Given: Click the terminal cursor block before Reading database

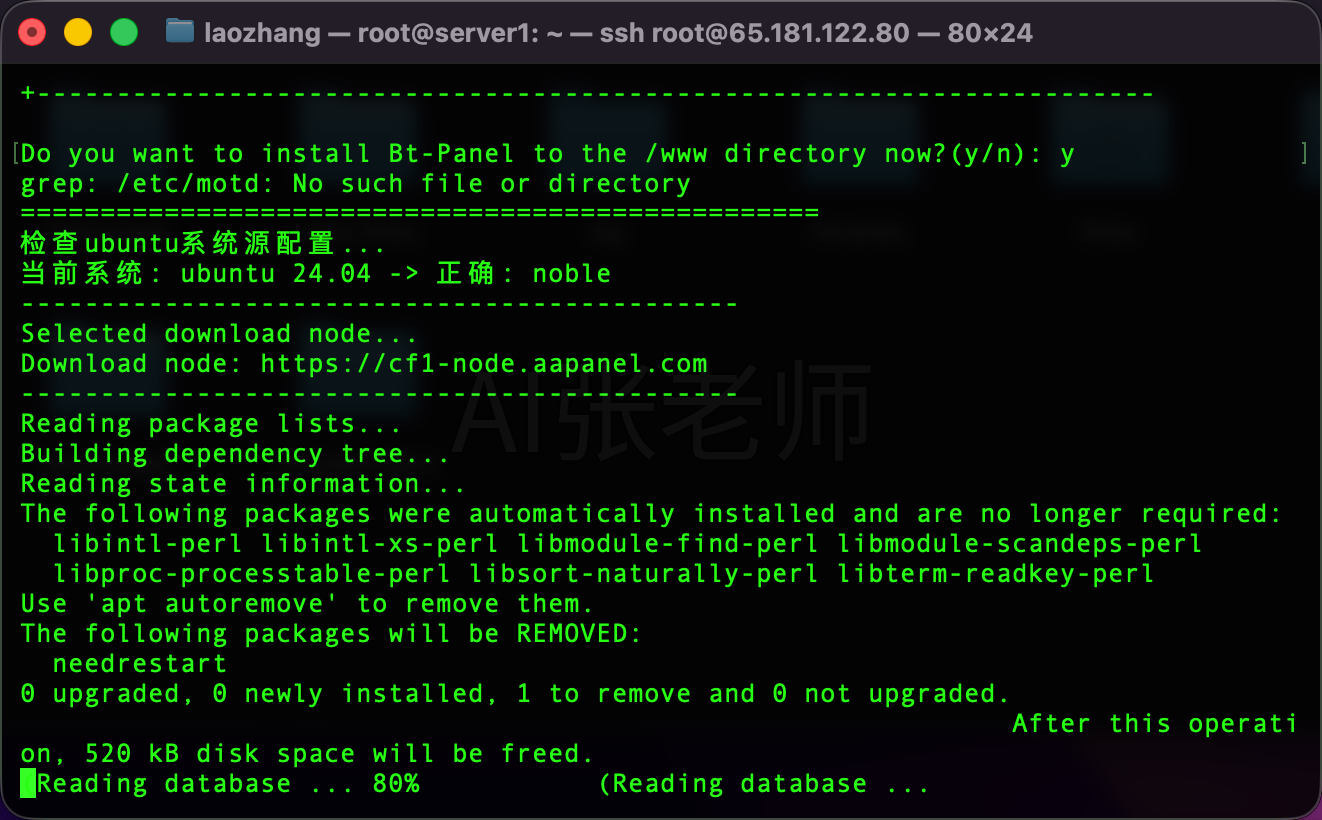Looking at the screenshot, I should point(29,783).
